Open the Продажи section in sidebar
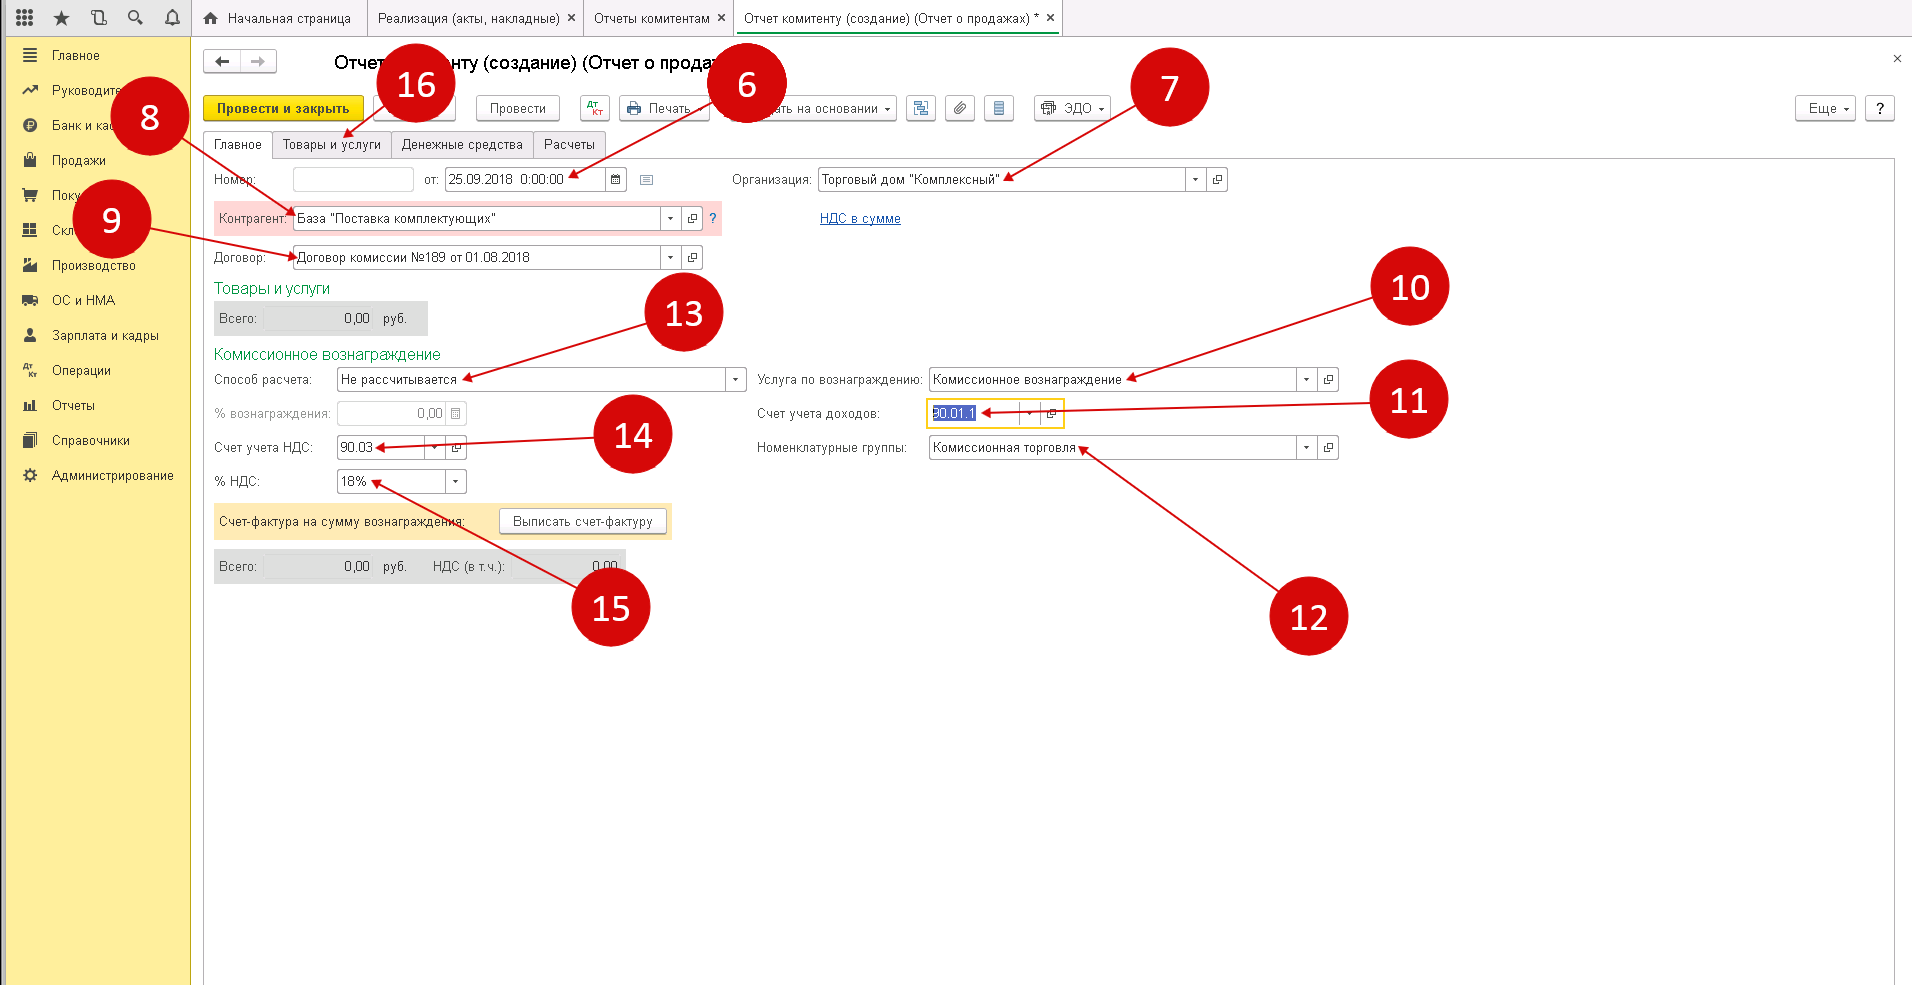This screenshot has height=985, width=1912. coord(79,161)
